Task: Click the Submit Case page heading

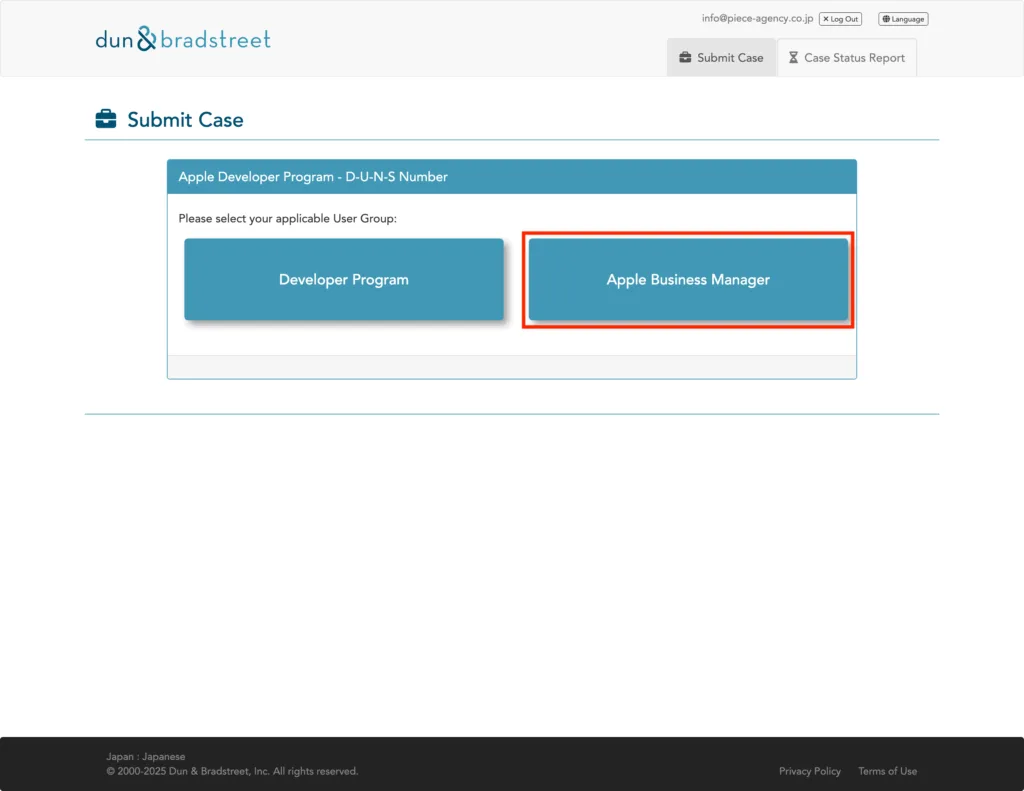Action: pyautogui.click(x=185, y=120)
